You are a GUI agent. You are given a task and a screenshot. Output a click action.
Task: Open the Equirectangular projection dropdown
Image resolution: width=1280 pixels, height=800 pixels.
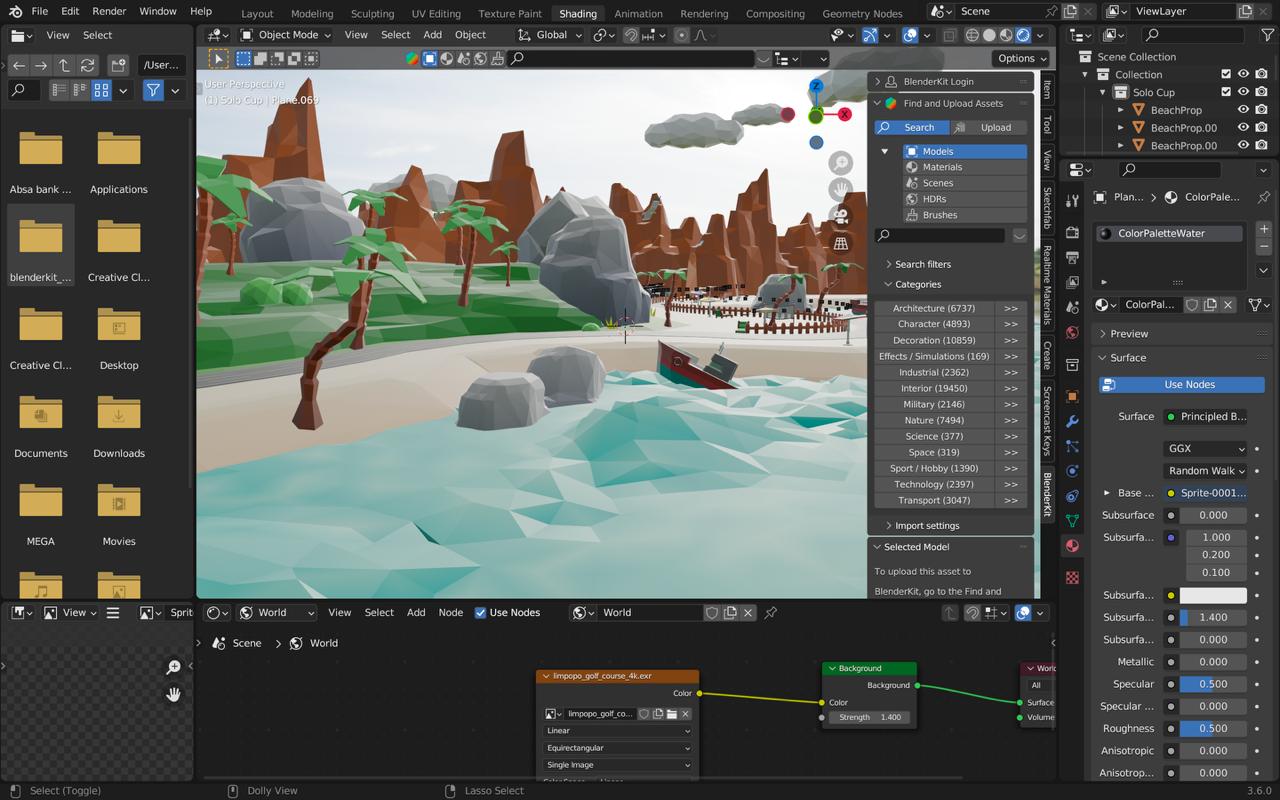coord(617,748)
